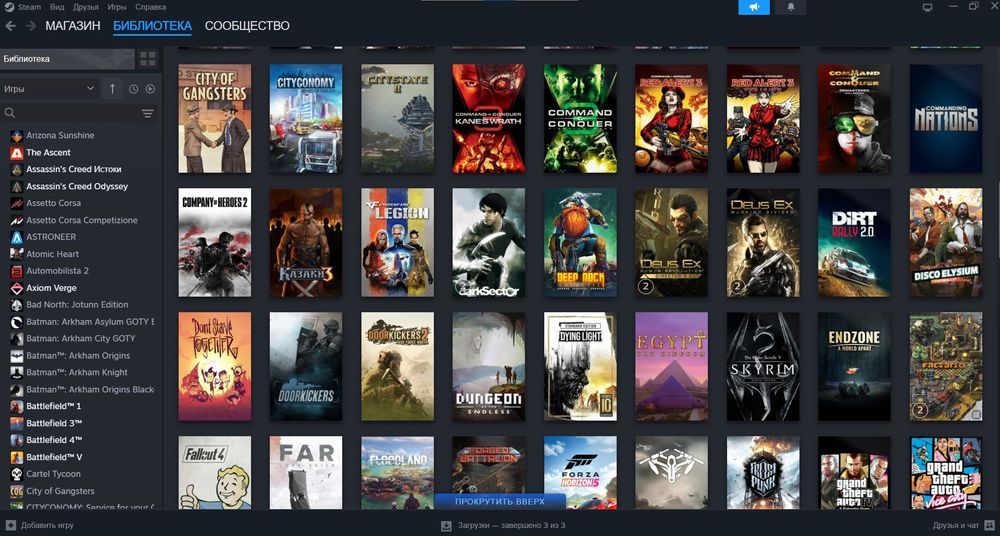
Task: Select Assassin's Creed Odyssey in the list
Action: click(x=77, y=186)
